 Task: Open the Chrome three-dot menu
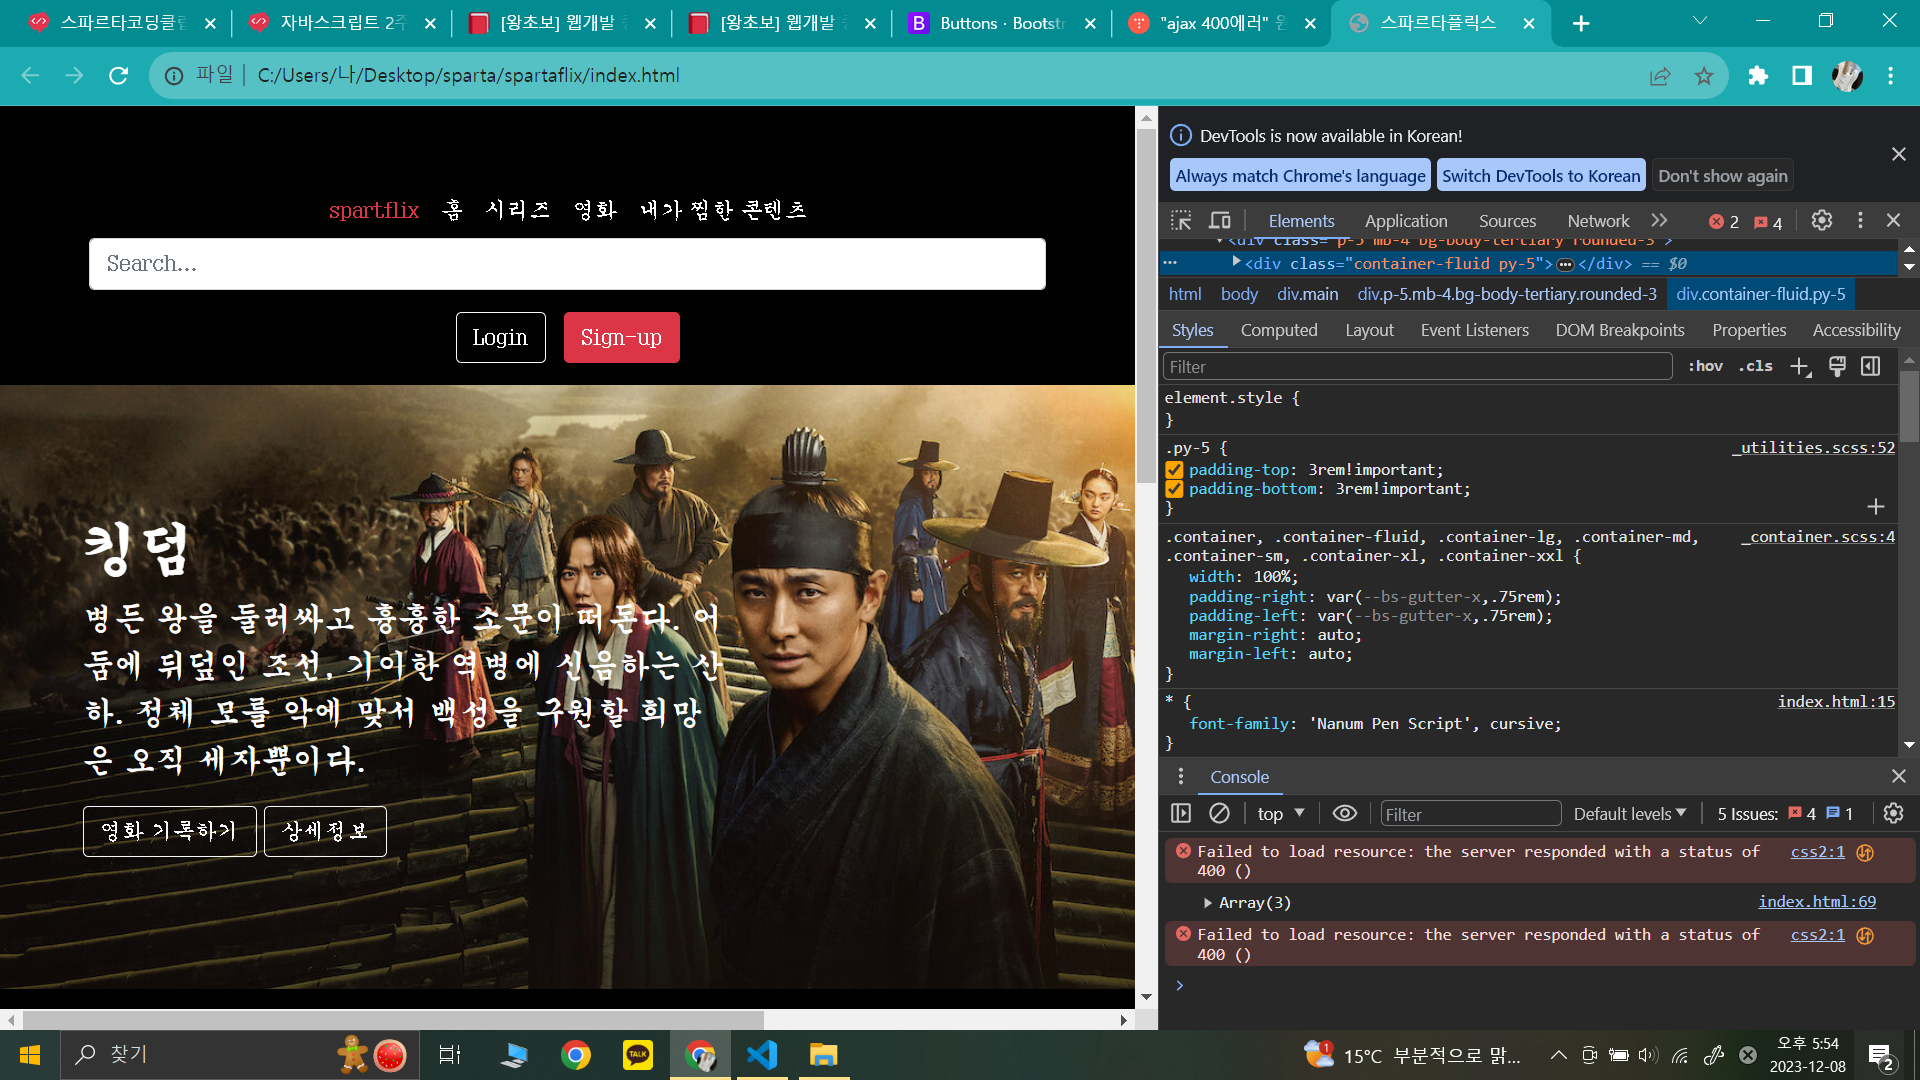click(1890, 76)
